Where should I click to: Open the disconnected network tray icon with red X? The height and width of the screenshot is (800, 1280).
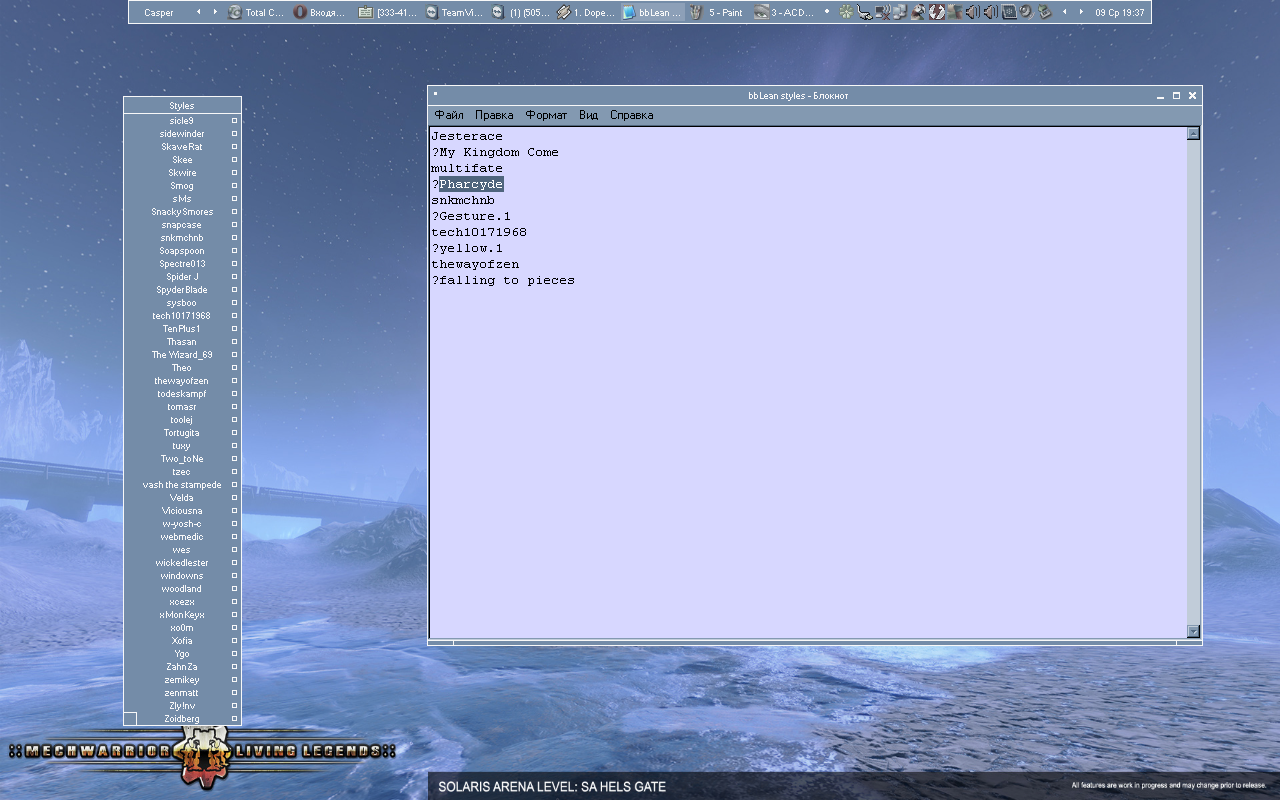(882, 12)
